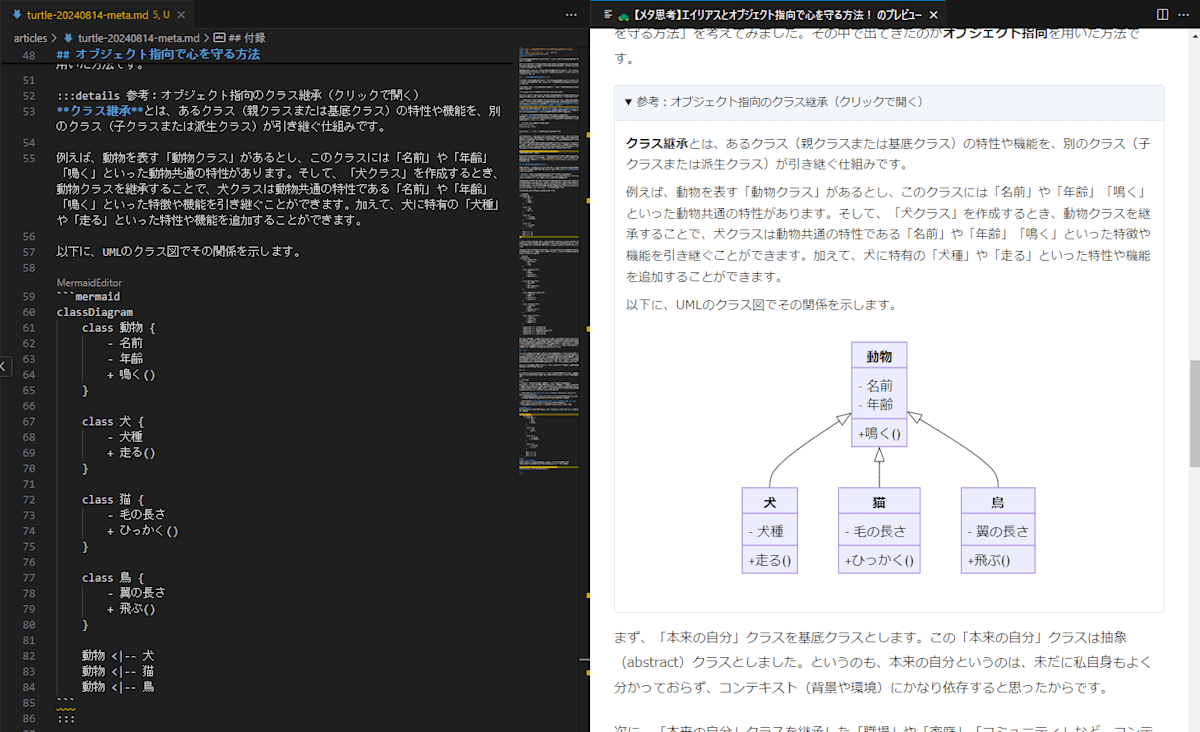Click the sticky heading オブジェクト指向で心を守る方法
The height and width of the screenshot is (732, 1200).
tap(159, 54)
